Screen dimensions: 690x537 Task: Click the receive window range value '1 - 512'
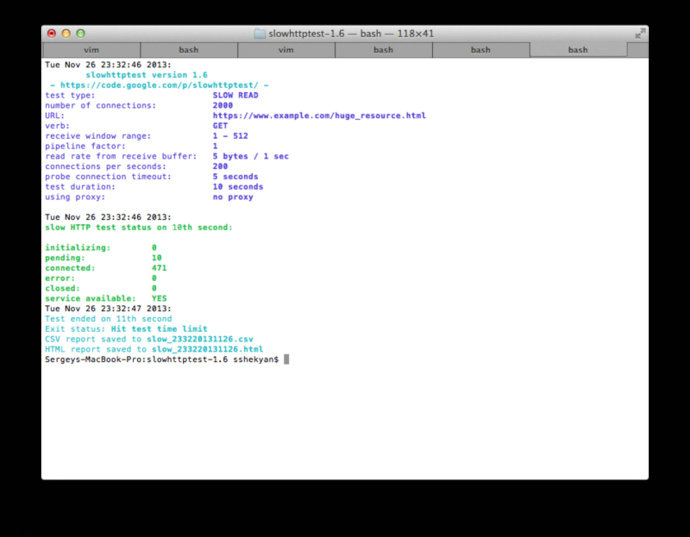click(231, 136)
